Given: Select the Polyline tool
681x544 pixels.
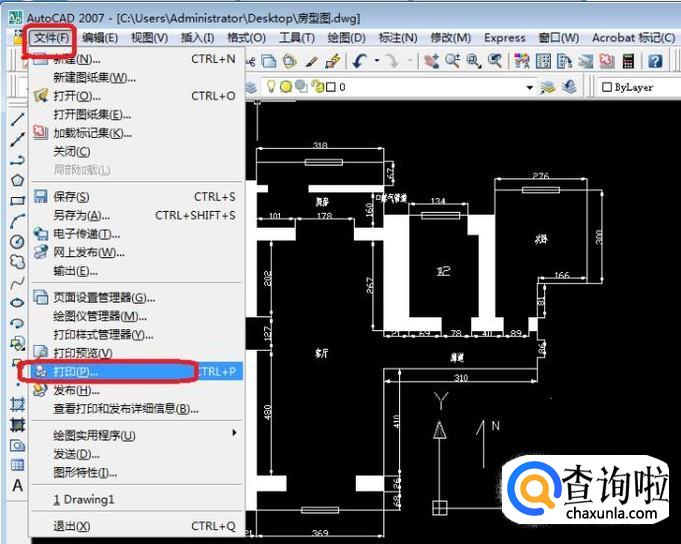Looking at the screenshot, I should pos(17,160).
